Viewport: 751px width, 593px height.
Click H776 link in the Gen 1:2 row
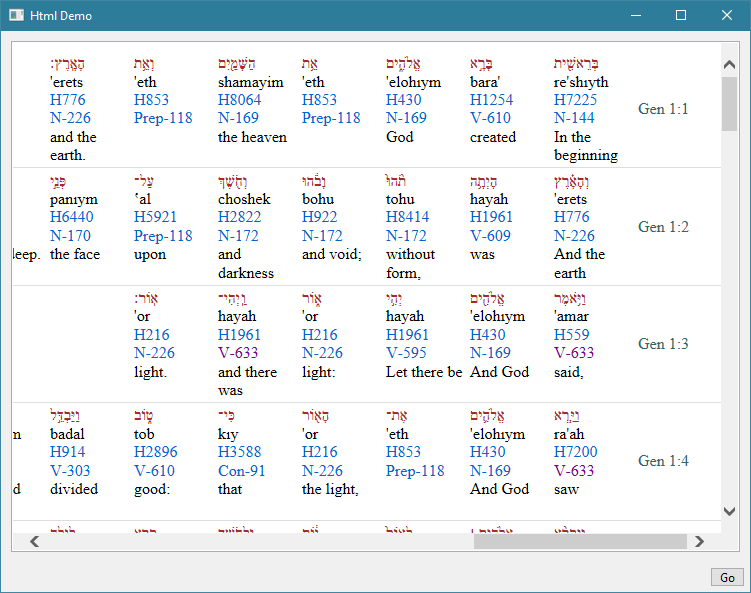(571, 217)
